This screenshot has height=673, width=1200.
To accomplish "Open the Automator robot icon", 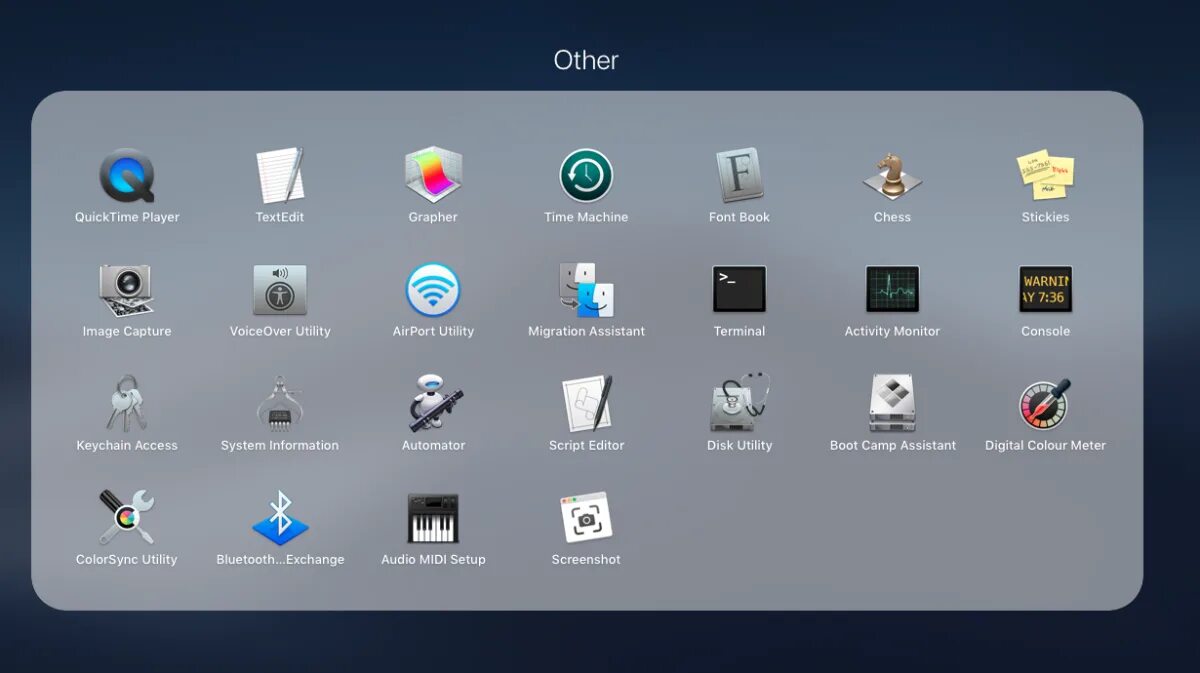I will tap(434, 405).
